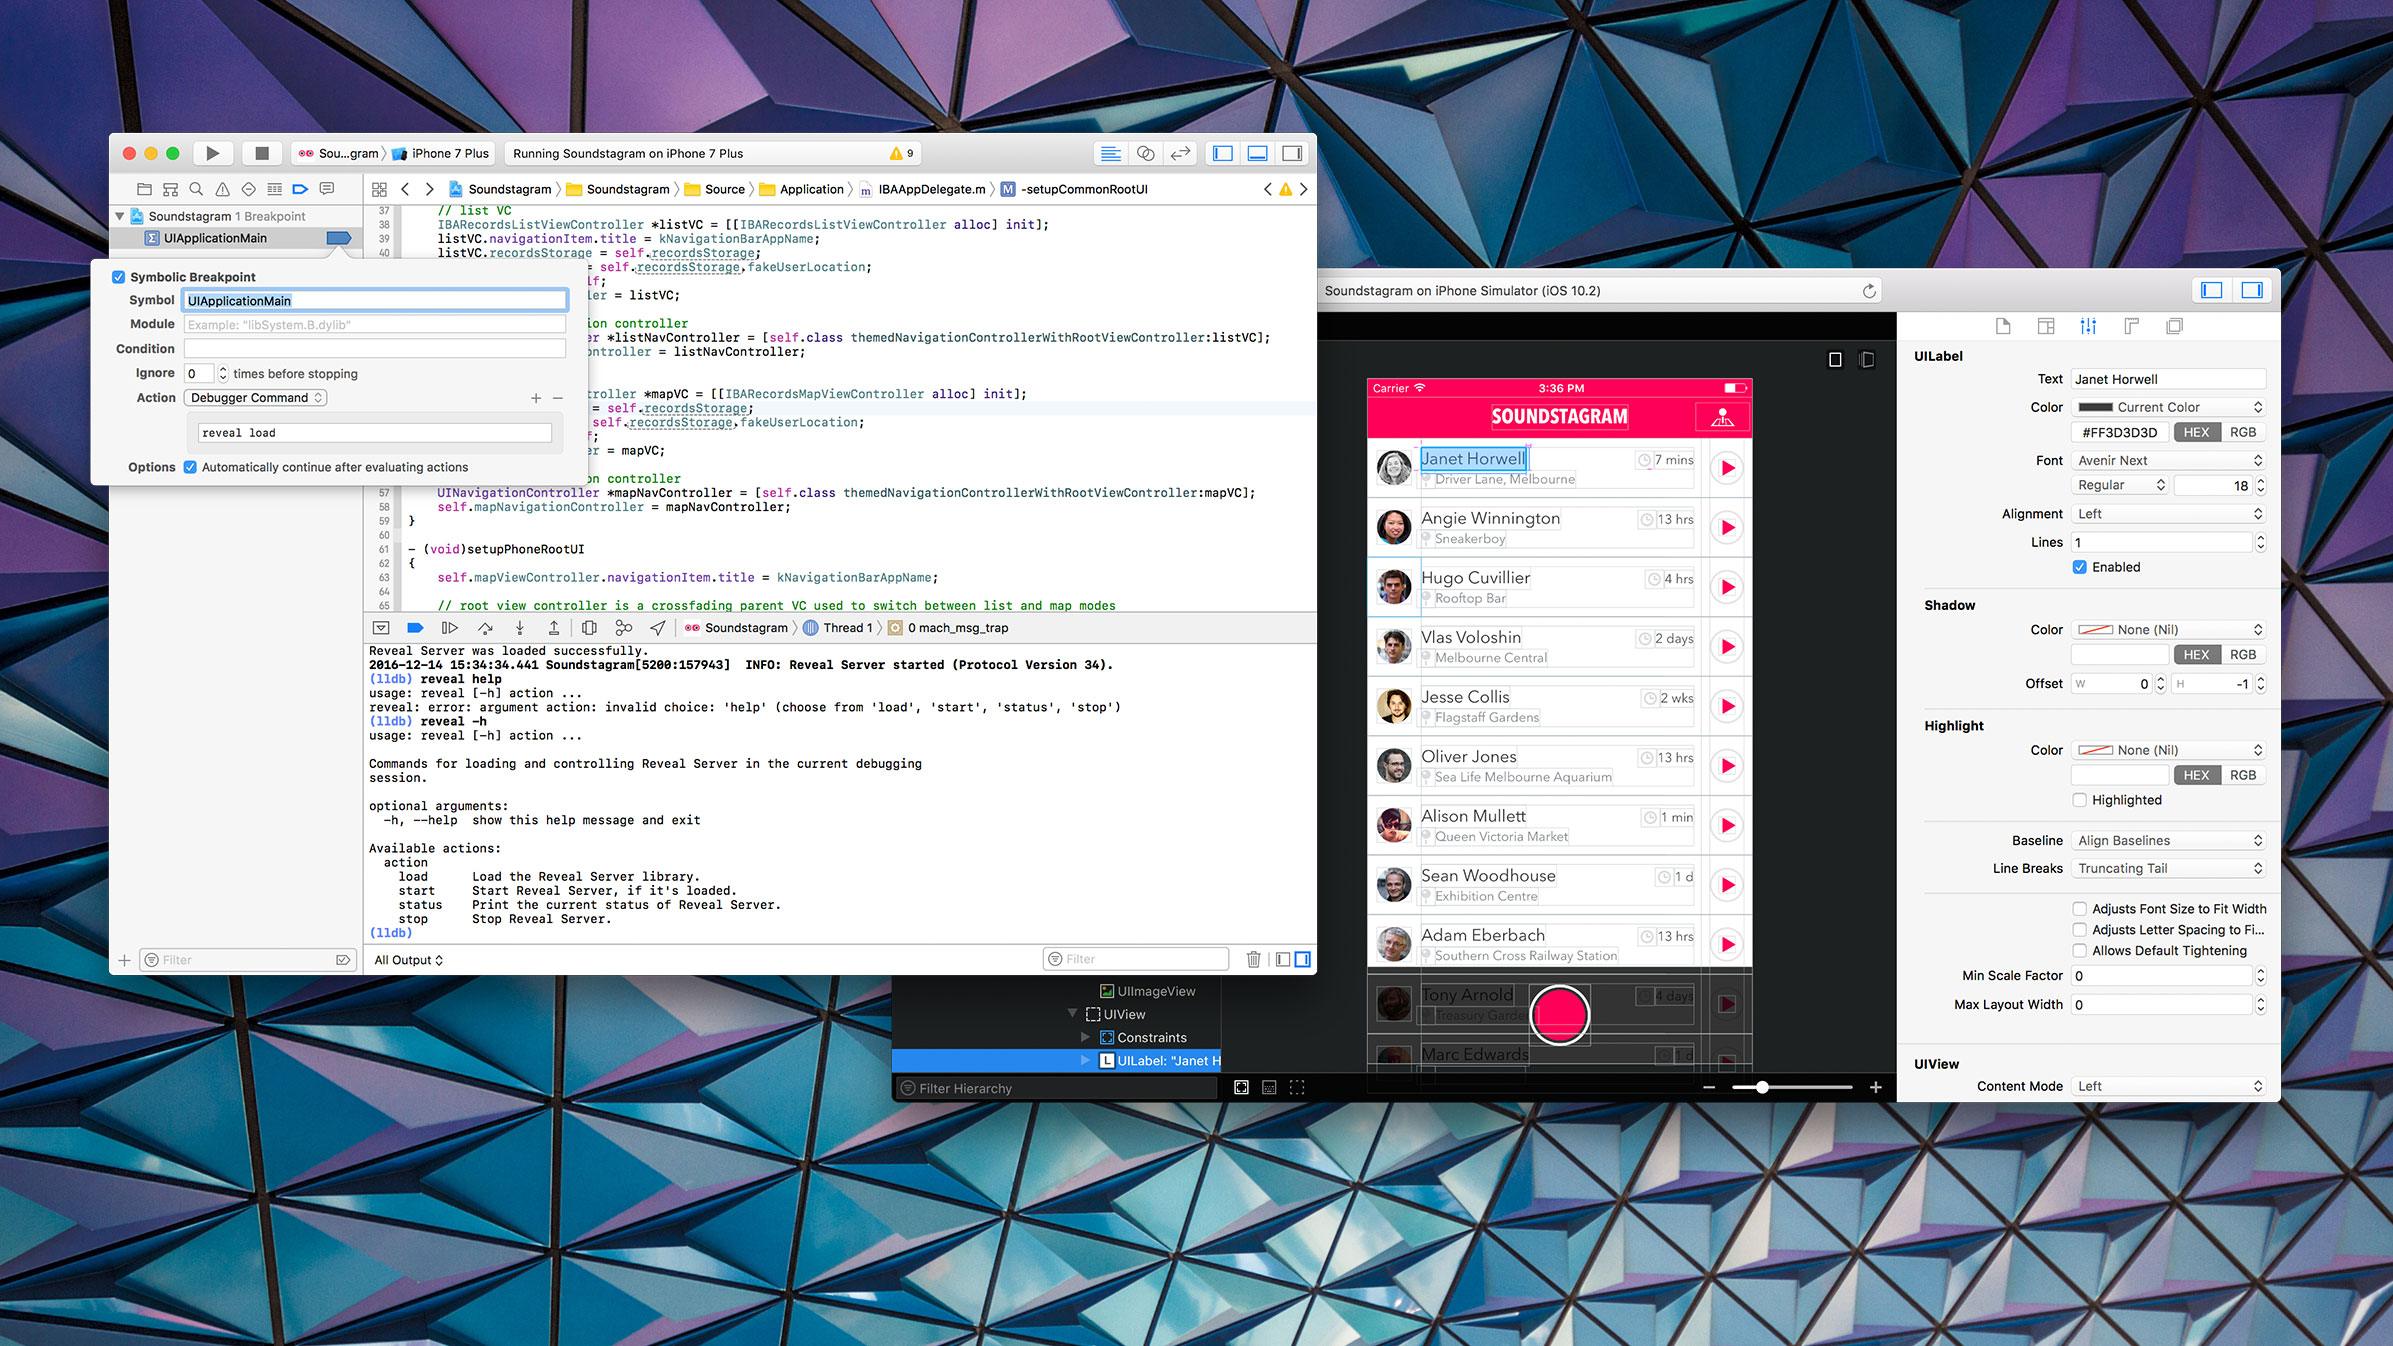The image size is (2393, 1346).
Task: Open the Baseline Align Baselines dropdown
Action: (2168, 841)
